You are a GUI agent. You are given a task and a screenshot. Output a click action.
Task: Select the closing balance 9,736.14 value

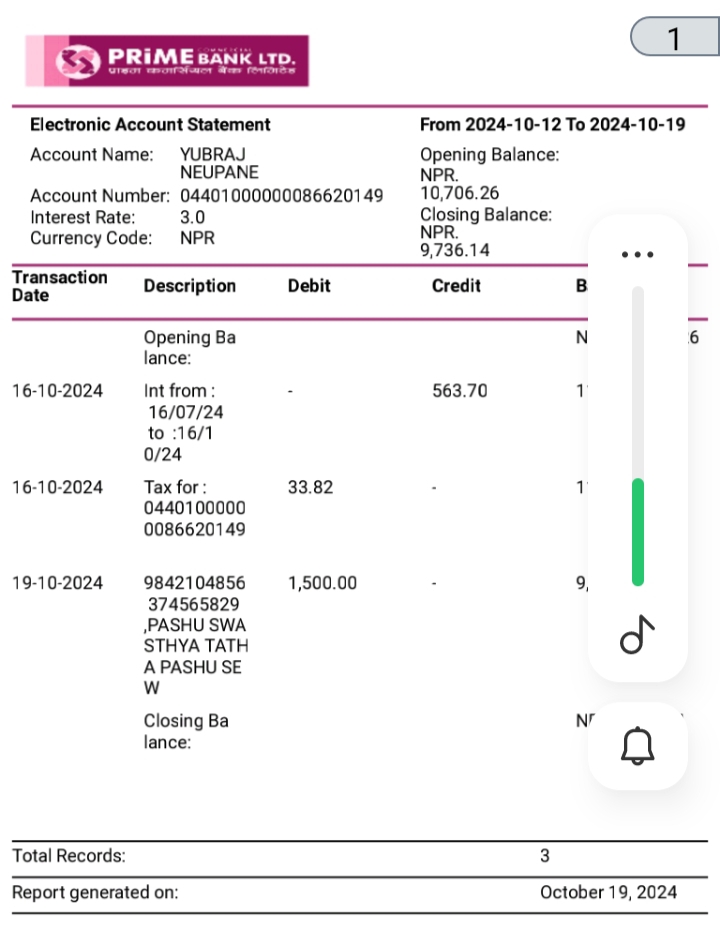455,250
